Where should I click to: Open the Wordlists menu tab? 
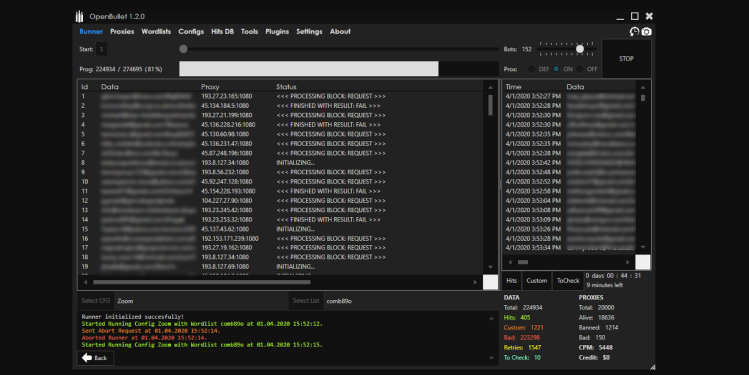click(156, 32)
